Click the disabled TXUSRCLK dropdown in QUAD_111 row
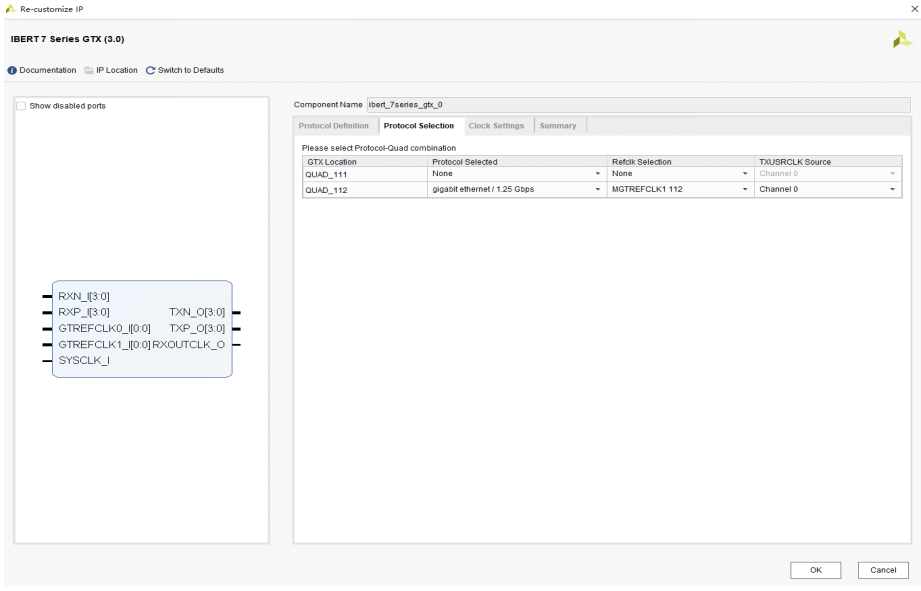The image size is (921, 591). point(828,174)
